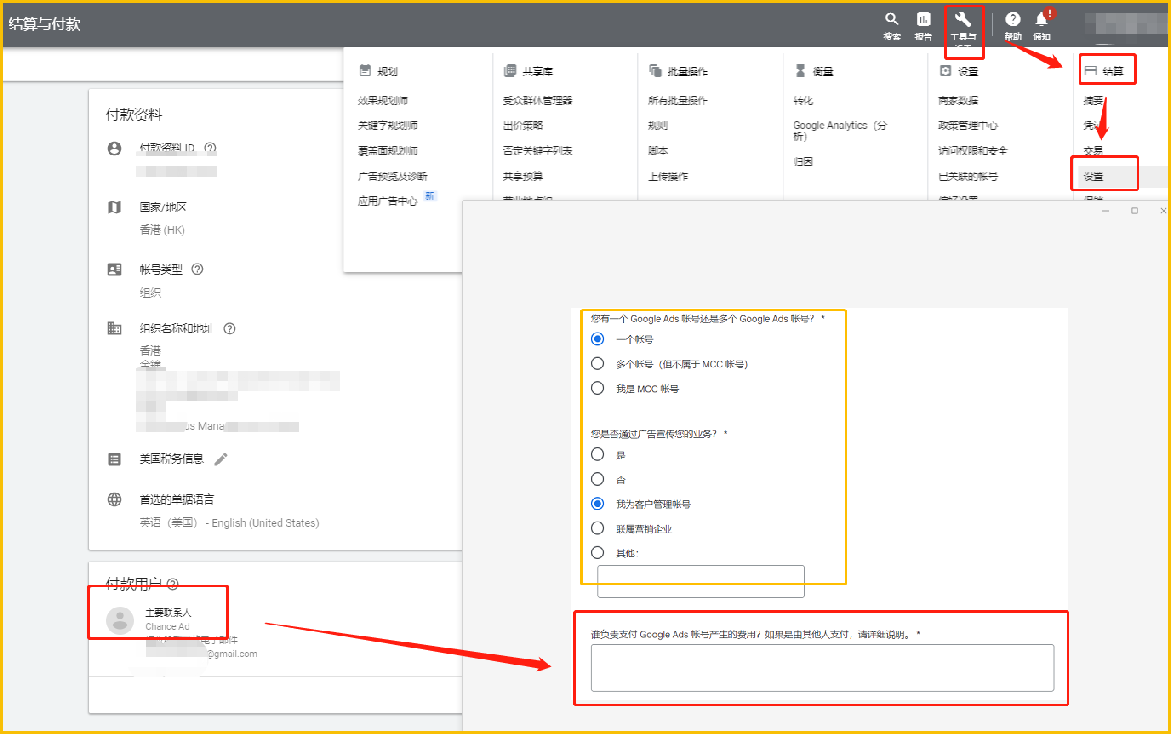The height and width of the screenshot is (735, 1172).
Task: Click 所有批量操作 menu entry
Action: (678, 101)
